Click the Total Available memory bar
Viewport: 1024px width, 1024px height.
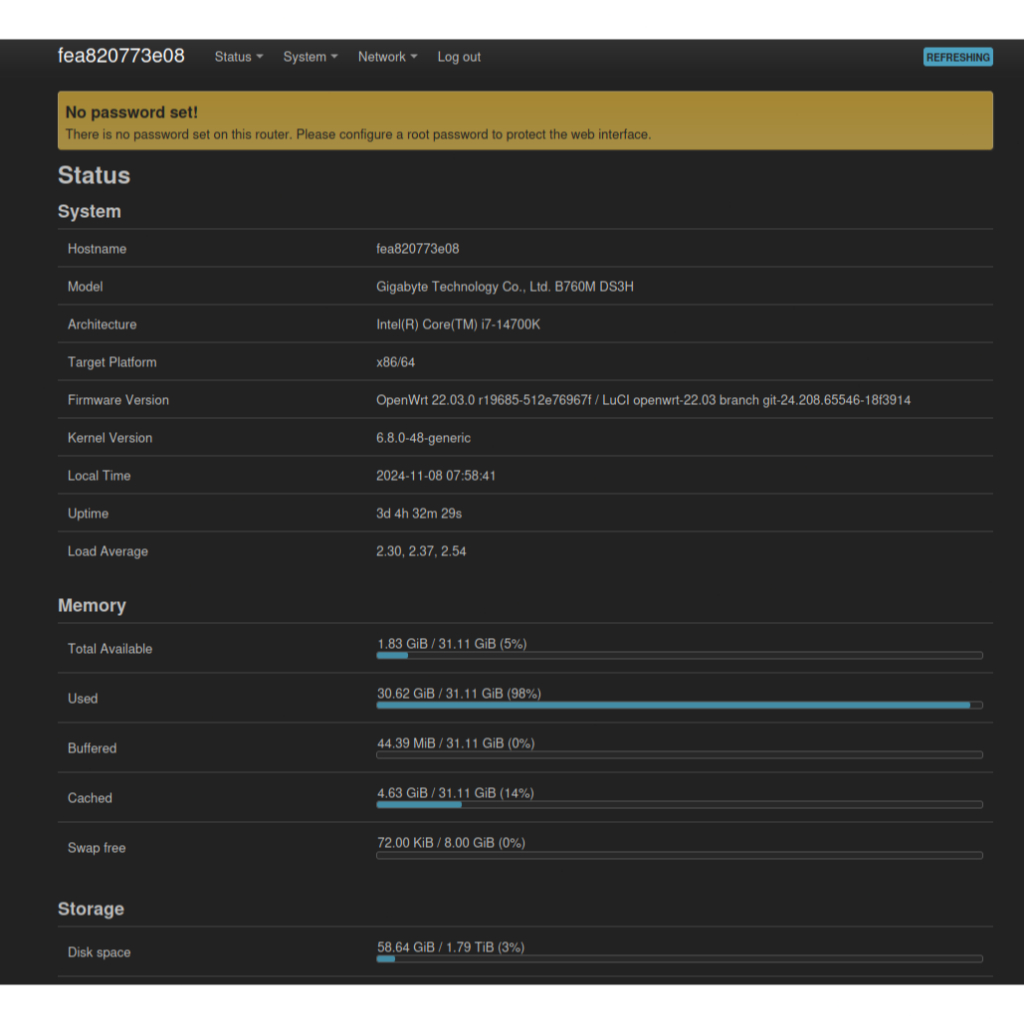[679, 655]
